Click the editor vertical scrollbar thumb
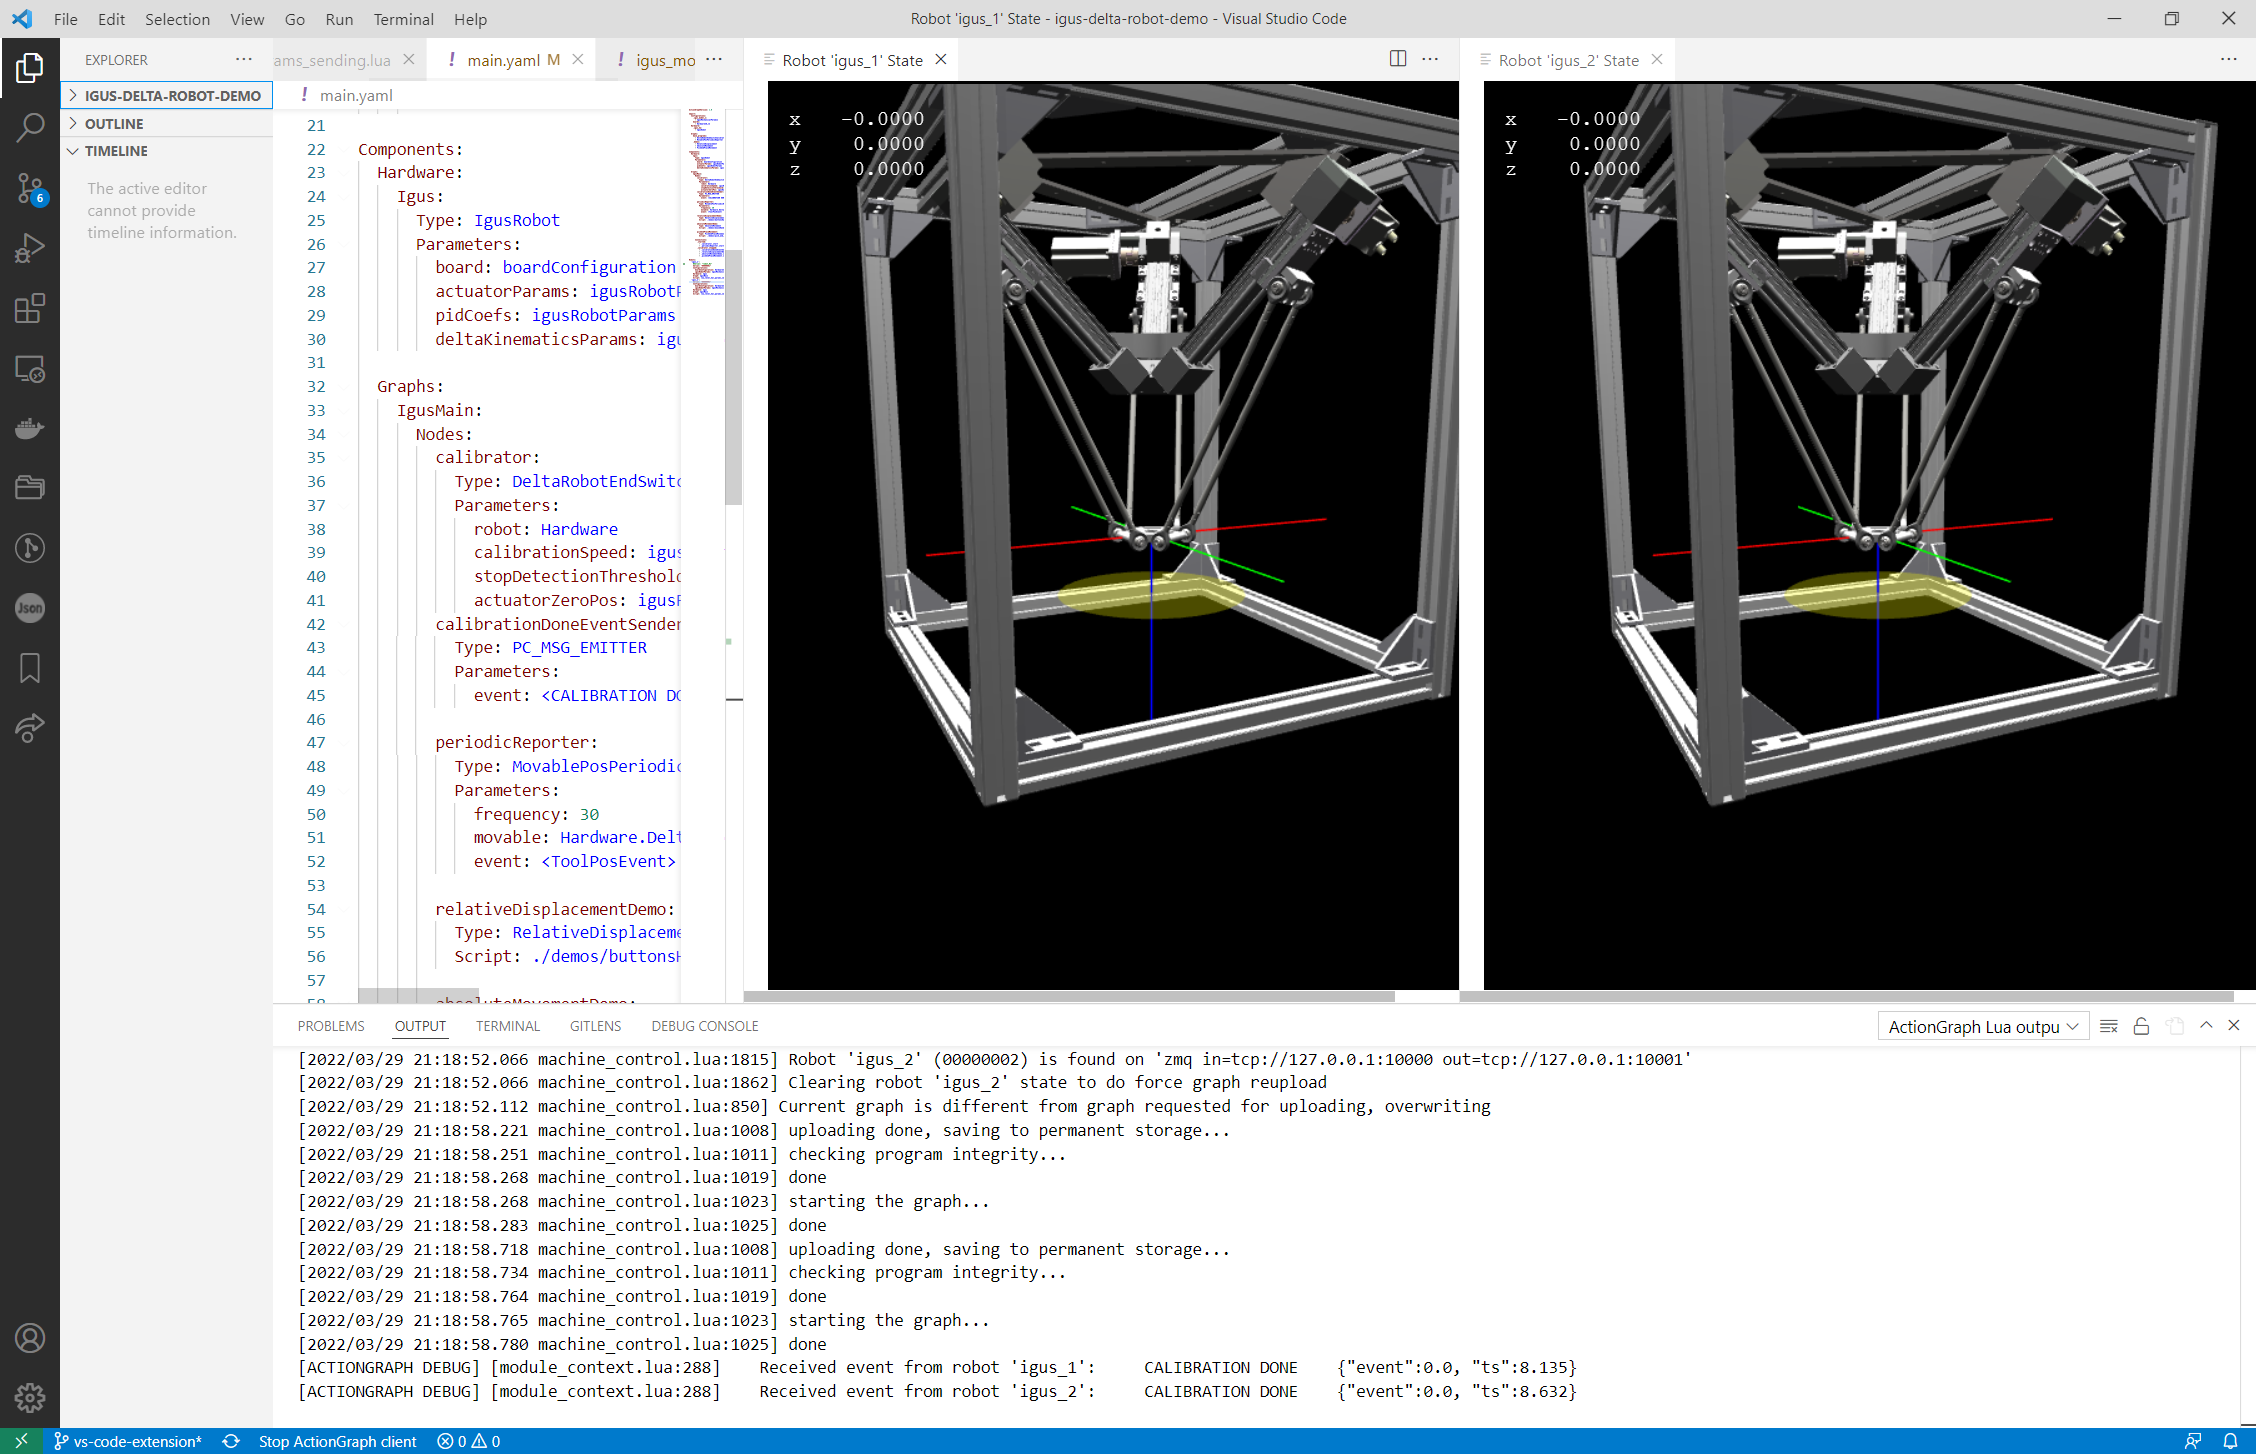The width and height of the screenshot is (2256, 1454). pos(734,377)
